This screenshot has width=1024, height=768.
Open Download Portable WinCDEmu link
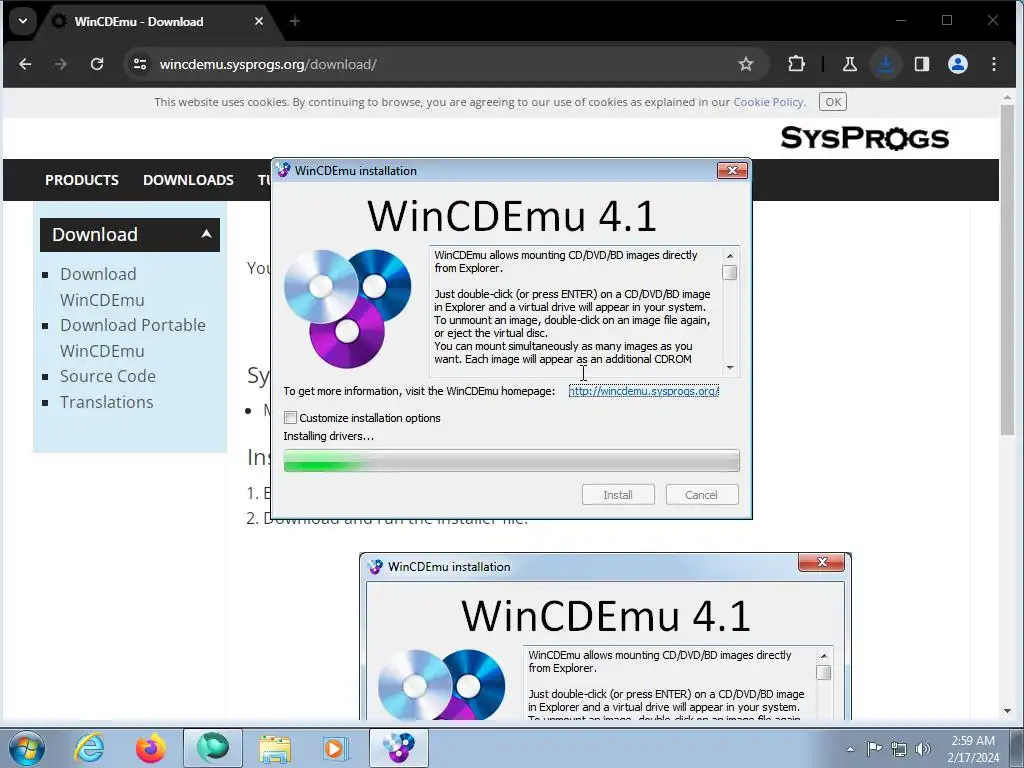pos(133,338)
